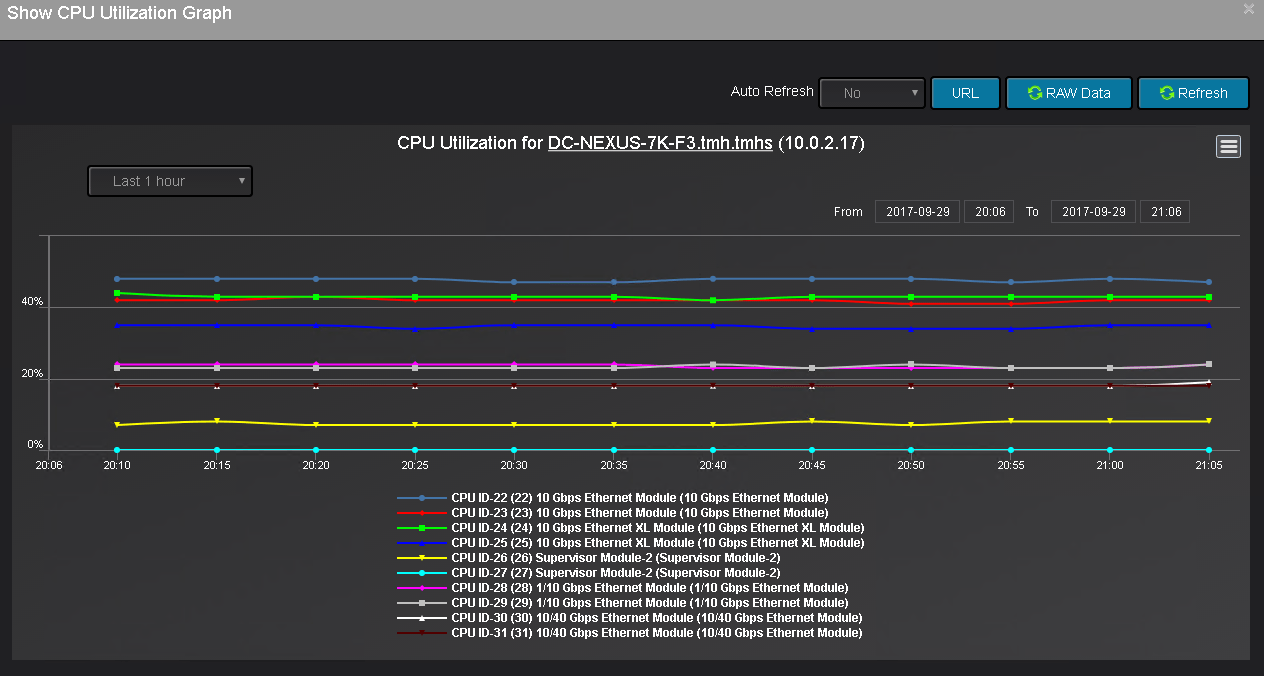Open the chart export hamburger menu

[1228, 146]
